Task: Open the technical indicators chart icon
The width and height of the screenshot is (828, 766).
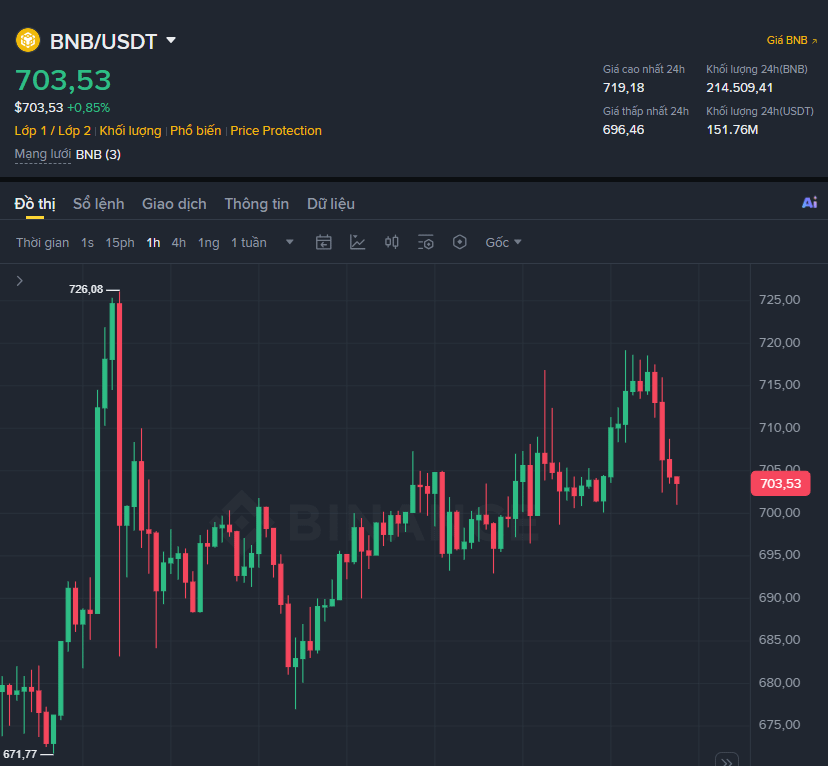Action: click(357, 242)
